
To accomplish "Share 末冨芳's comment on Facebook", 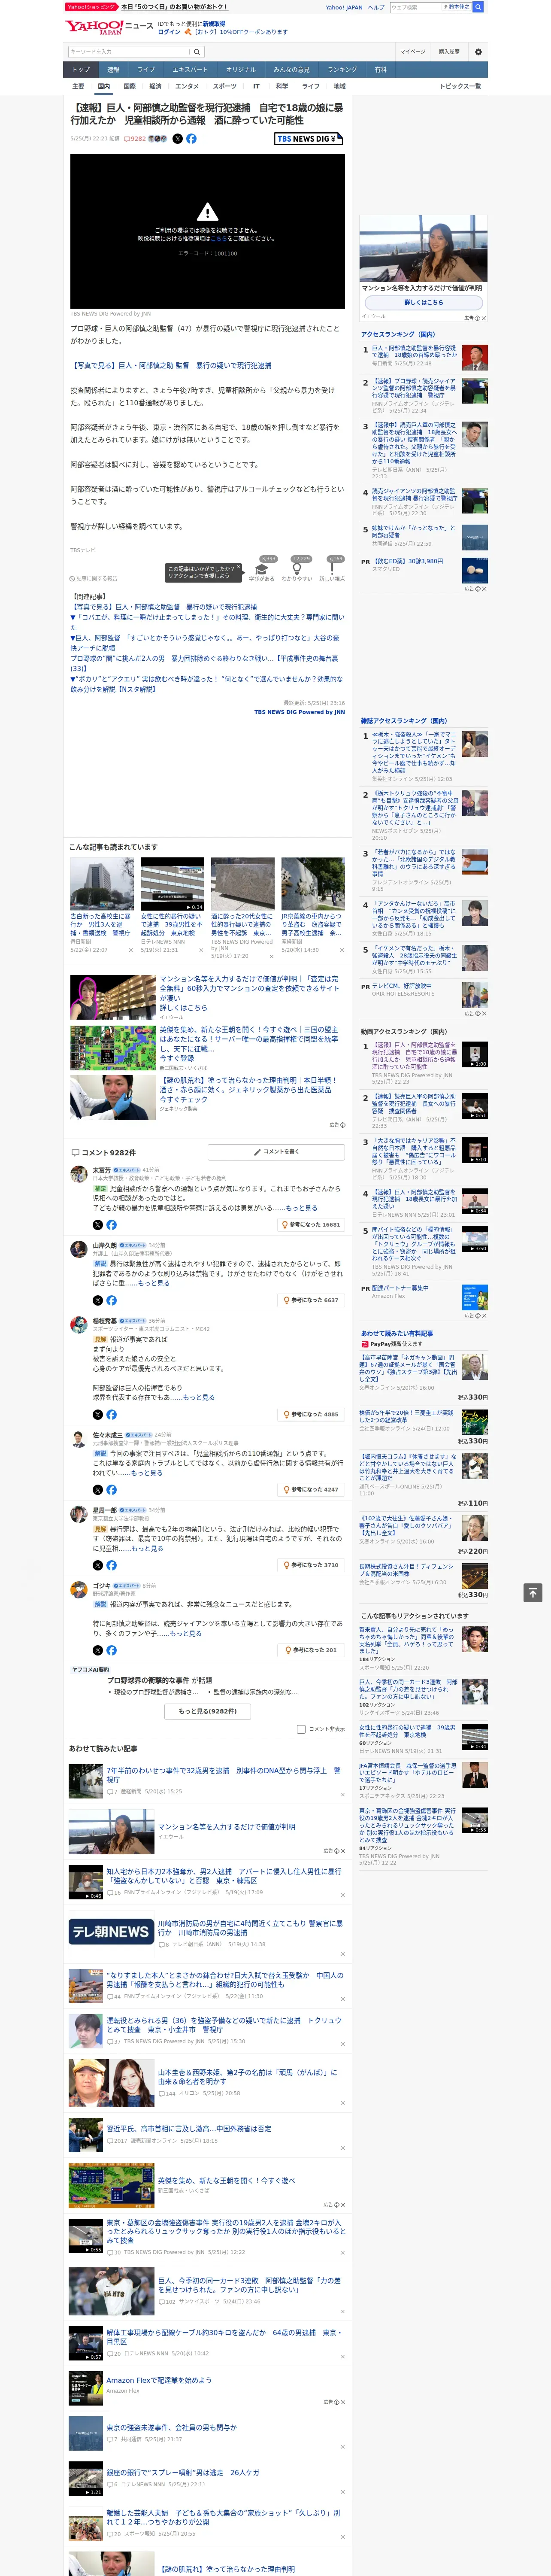I will click(x=111, y=1224).
